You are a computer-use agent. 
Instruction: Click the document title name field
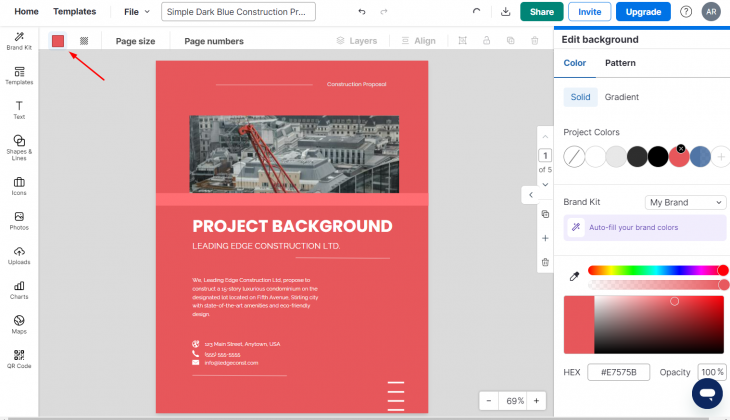(x=238, y=12)
